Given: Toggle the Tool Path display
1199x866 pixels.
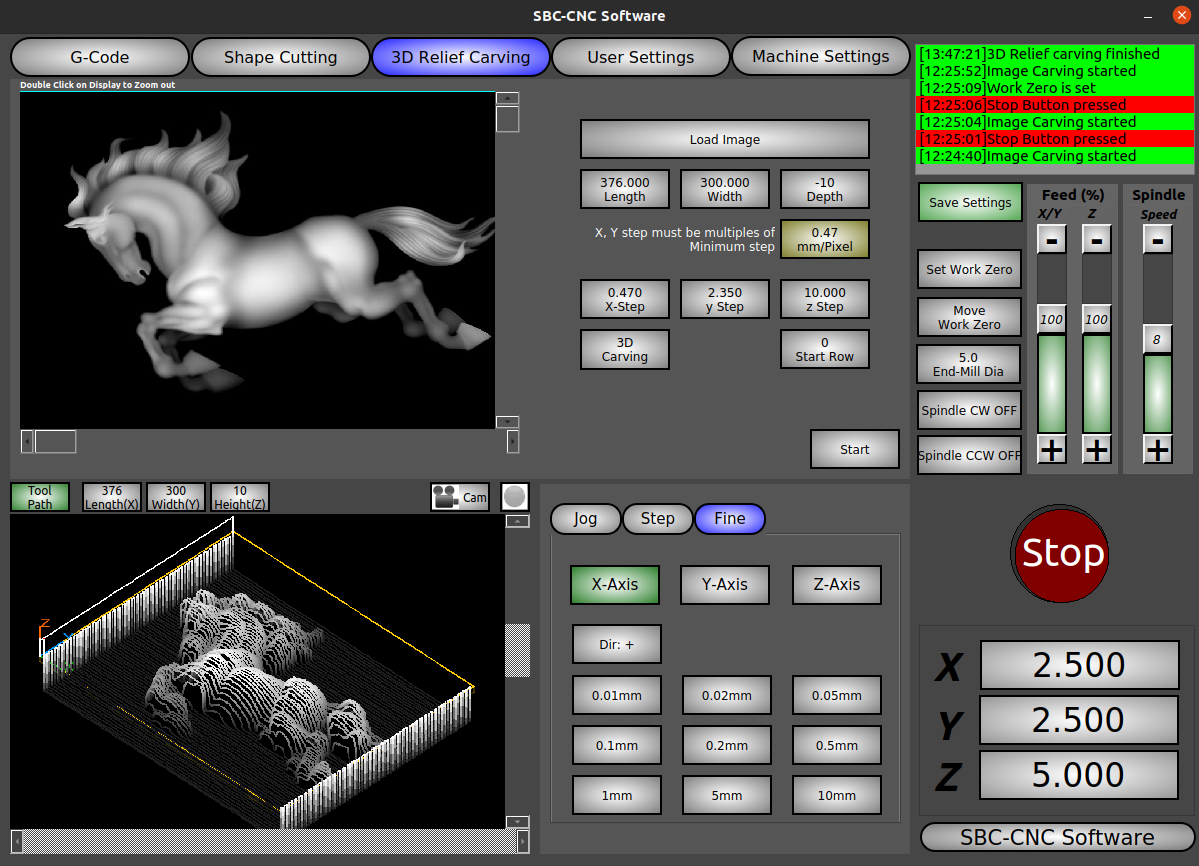Looking at the screenshot, I should 40,497.
